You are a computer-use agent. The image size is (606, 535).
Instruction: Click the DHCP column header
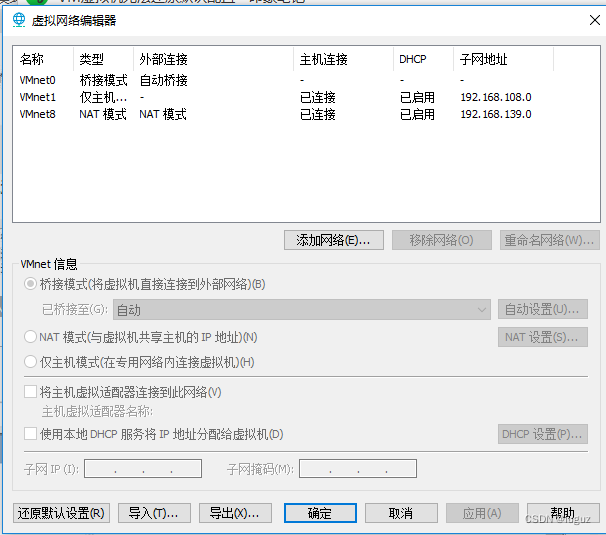424,59
